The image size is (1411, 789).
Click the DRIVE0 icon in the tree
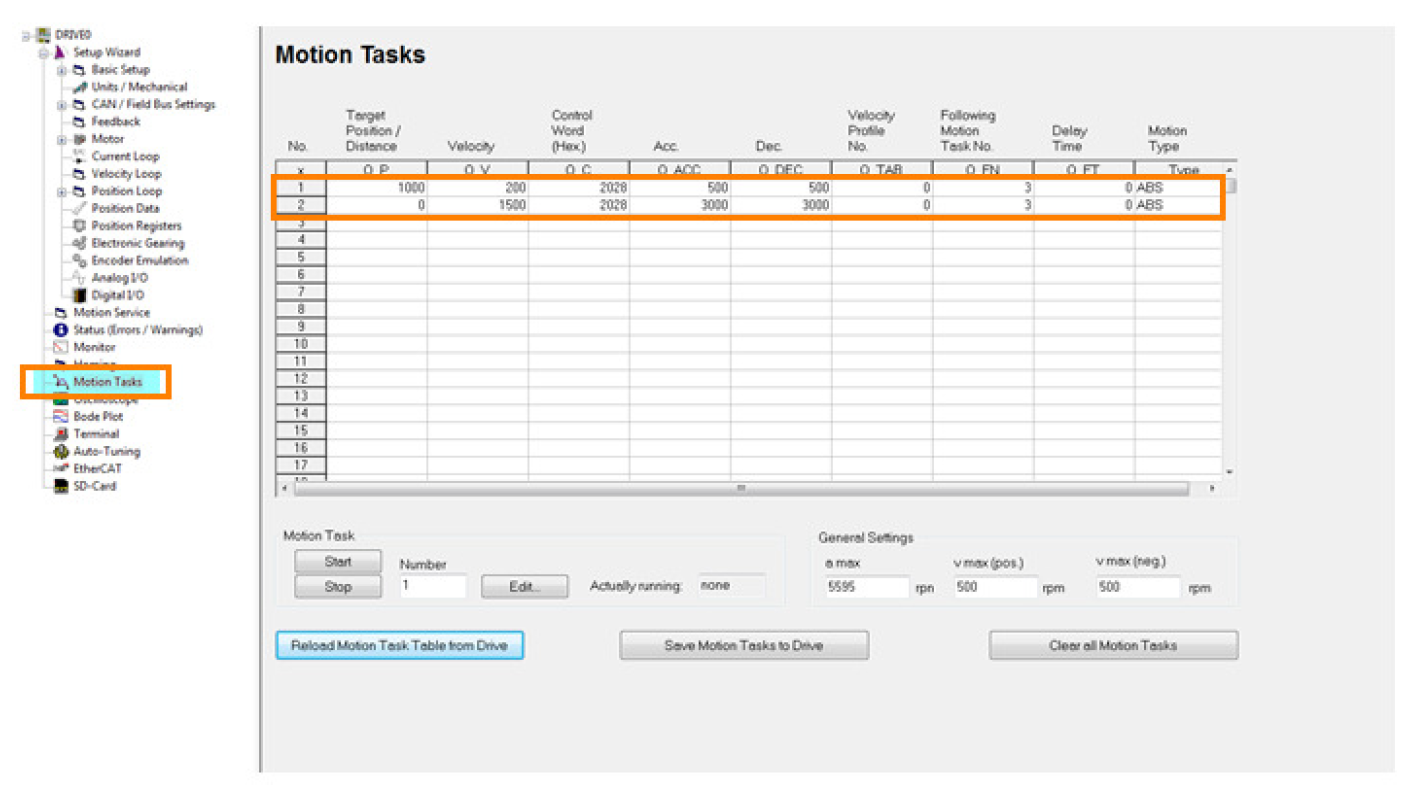click(43, 35)
